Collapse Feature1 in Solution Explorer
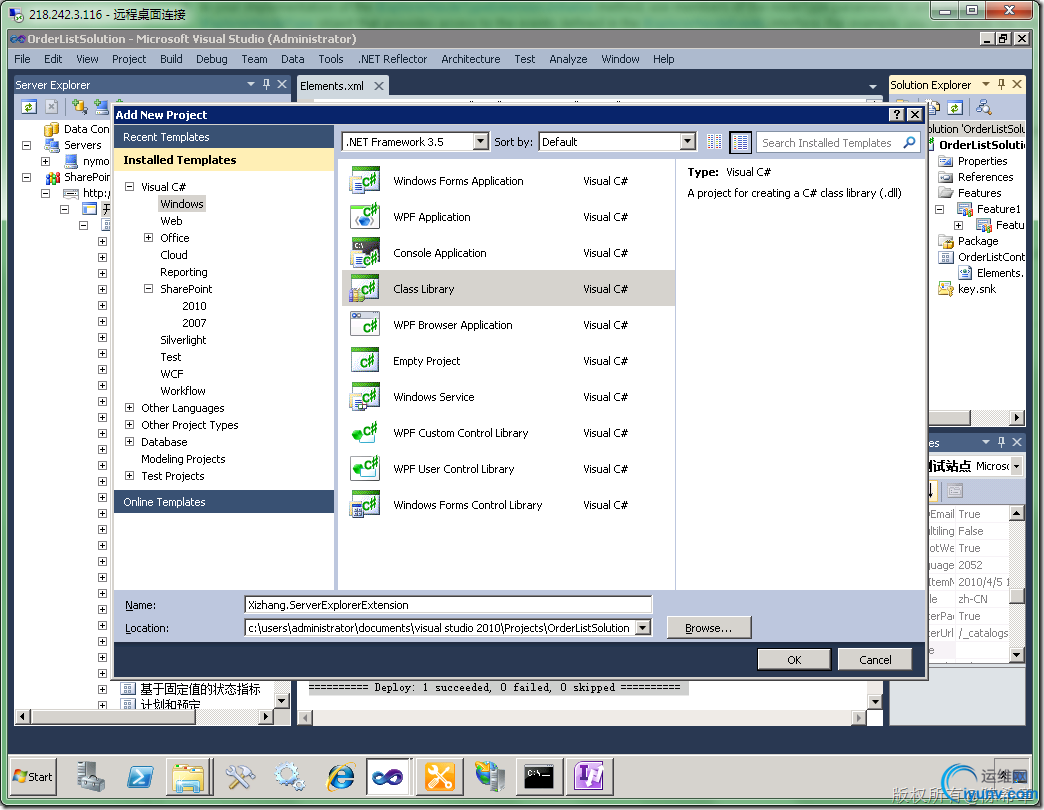The image size is (1044, 810). coord(939,209)
